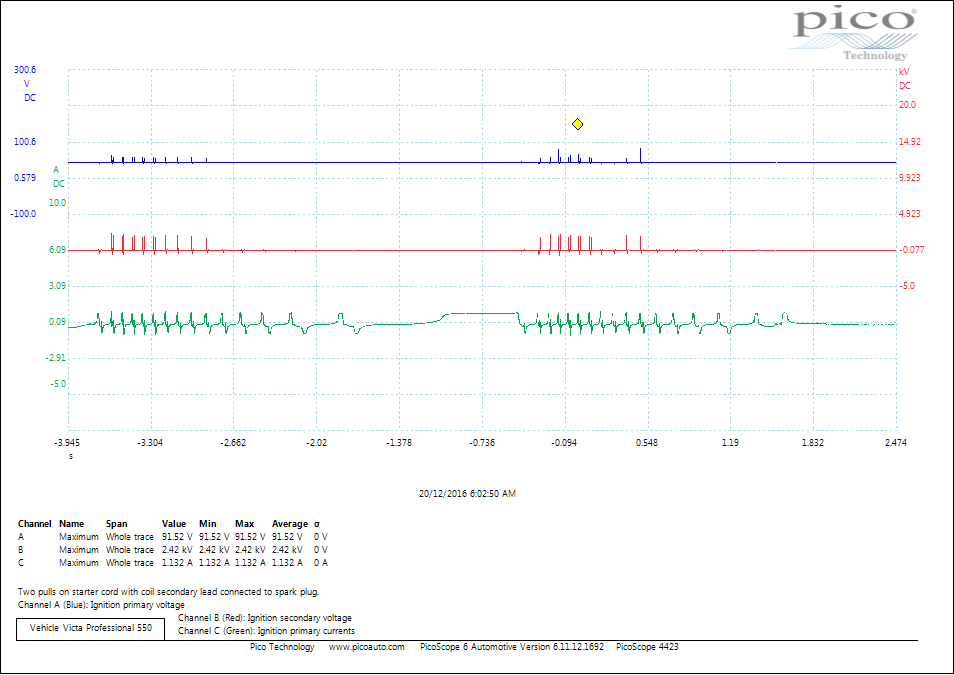Click the Pico Technology logo
This screenshot has height=675, width=954.
(x=853, y=34)
